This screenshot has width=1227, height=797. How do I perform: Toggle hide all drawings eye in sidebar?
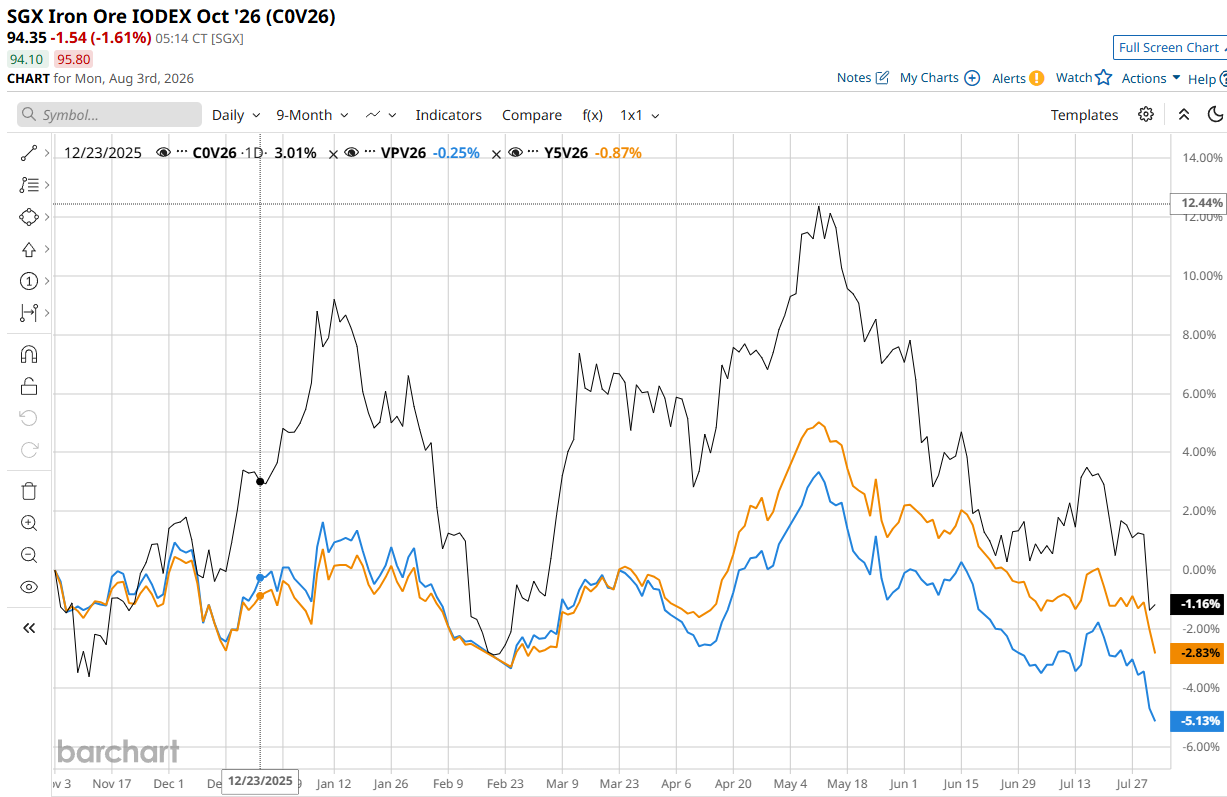[x=28, y=587]
